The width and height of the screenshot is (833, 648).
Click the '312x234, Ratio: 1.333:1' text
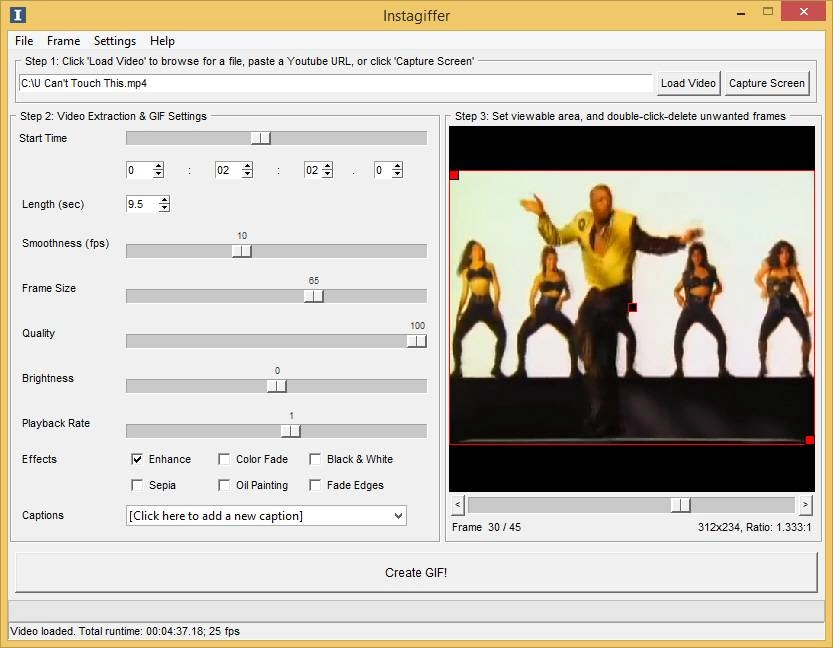click(x=754, y=527)
